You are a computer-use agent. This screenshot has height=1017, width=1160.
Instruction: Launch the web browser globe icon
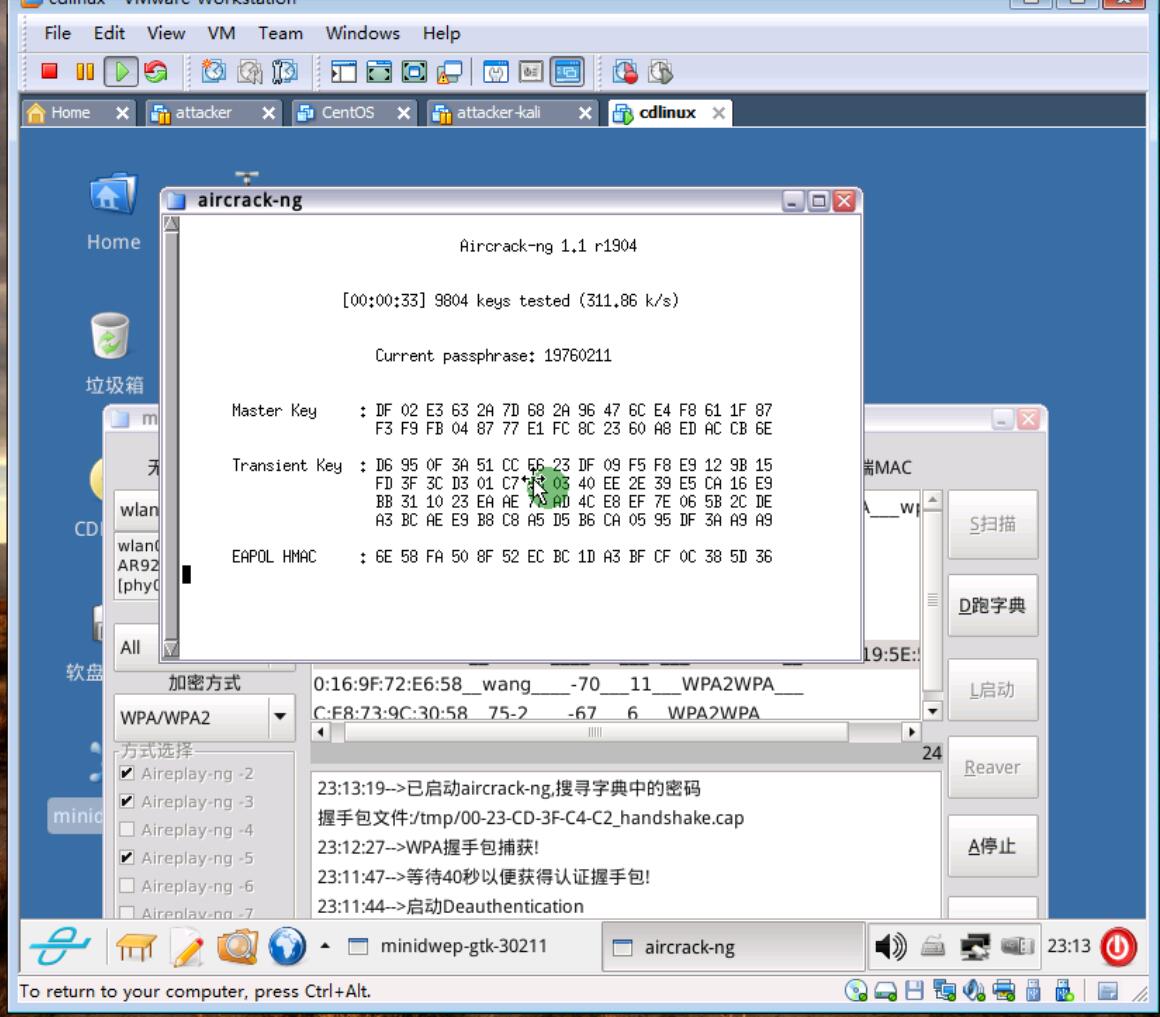287,947
